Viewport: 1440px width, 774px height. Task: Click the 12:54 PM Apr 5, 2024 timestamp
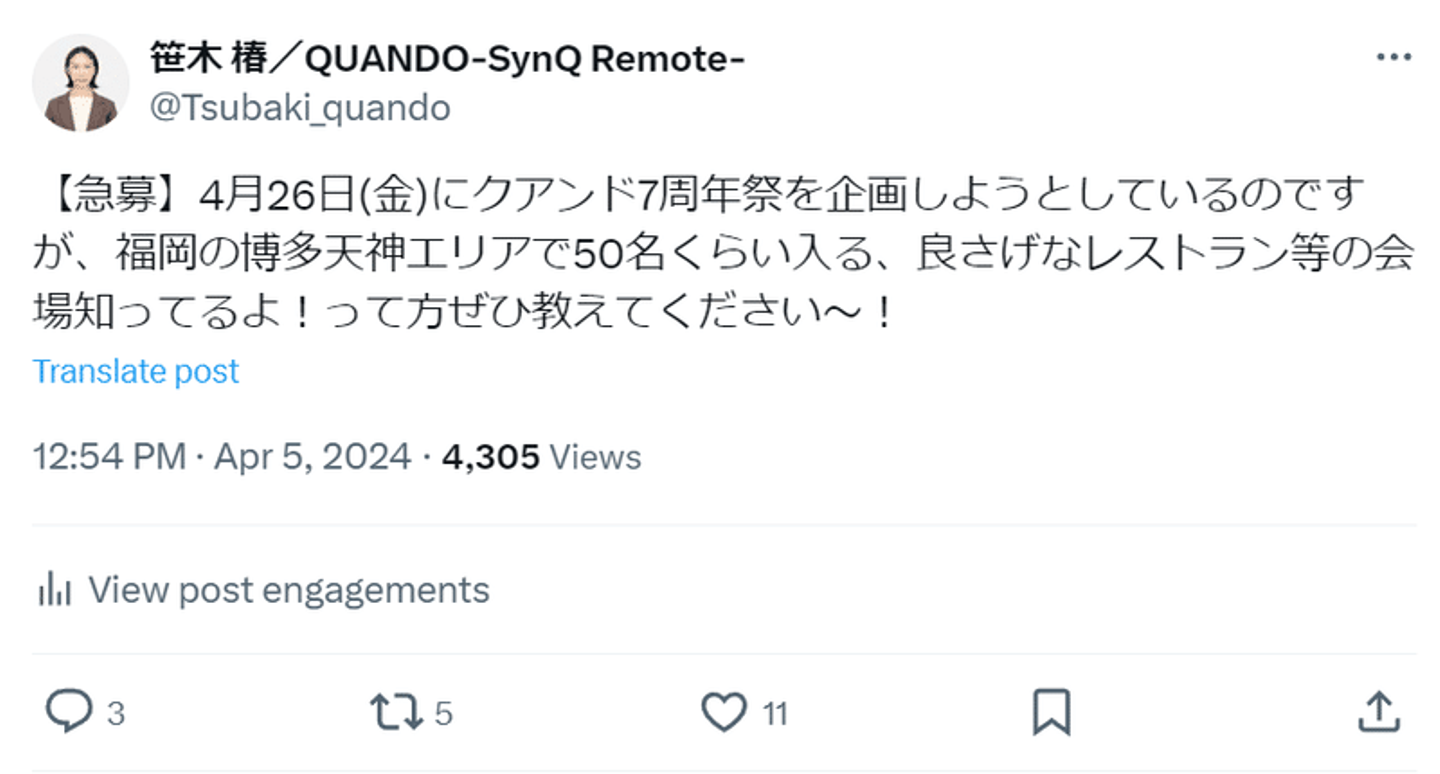pyautogui.click(x=222, y=457)
